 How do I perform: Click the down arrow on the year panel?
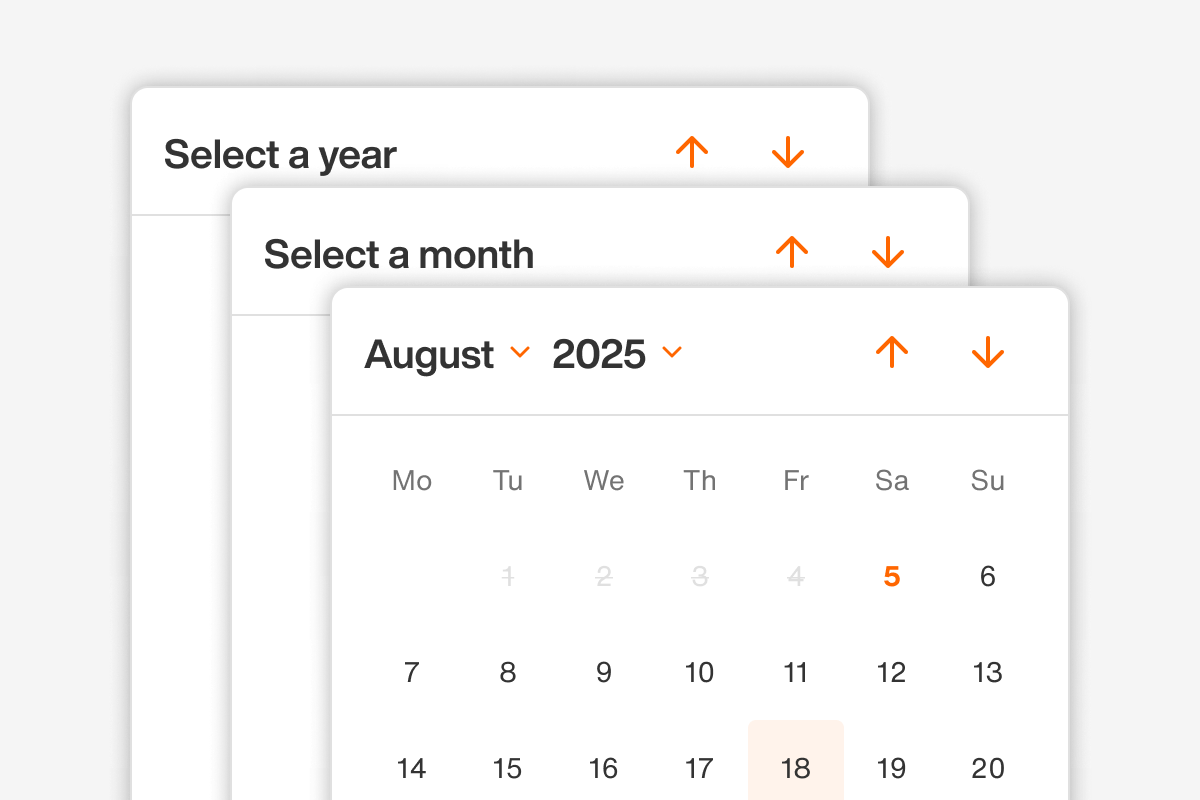click(788, 152)
